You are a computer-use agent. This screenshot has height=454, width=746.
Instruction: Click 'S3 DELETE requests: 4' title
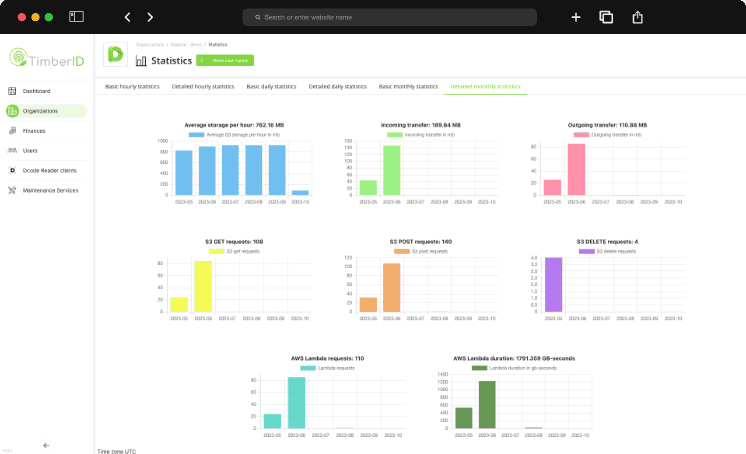tap(607, 242)
